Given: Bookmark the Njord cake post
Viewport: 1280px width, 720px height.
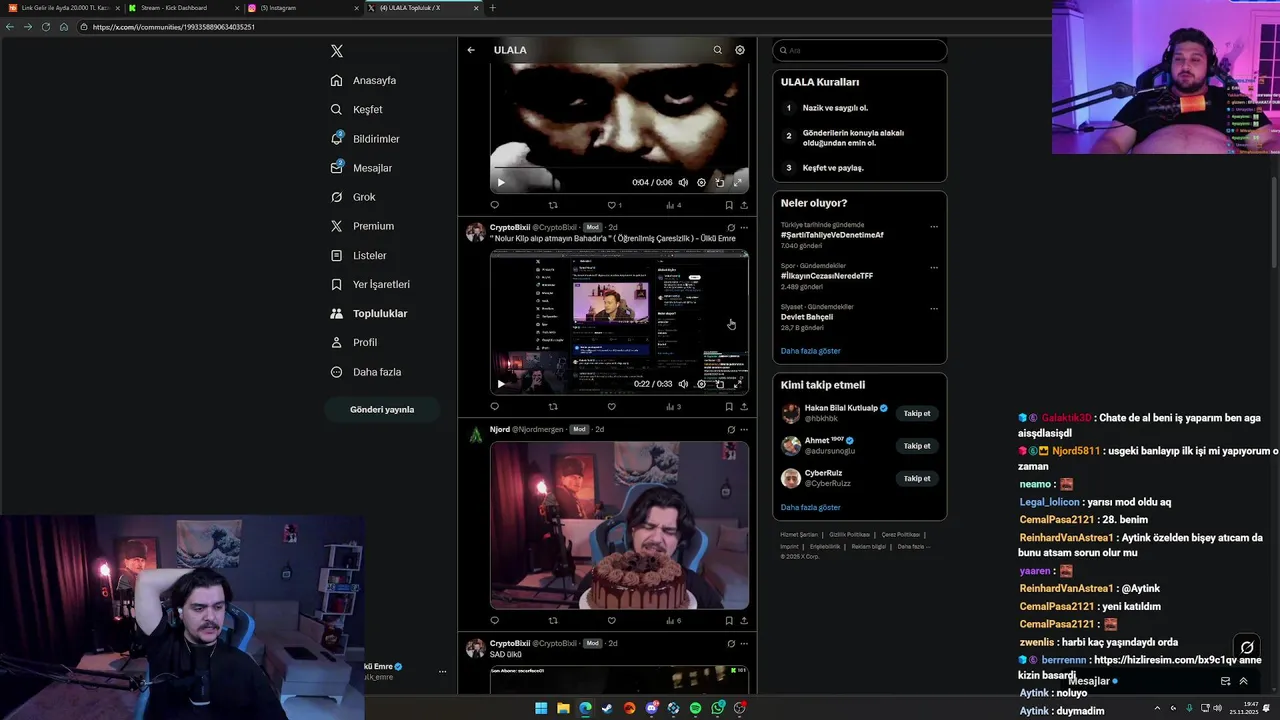Looking at the screenshot, I should pos(729,621).
